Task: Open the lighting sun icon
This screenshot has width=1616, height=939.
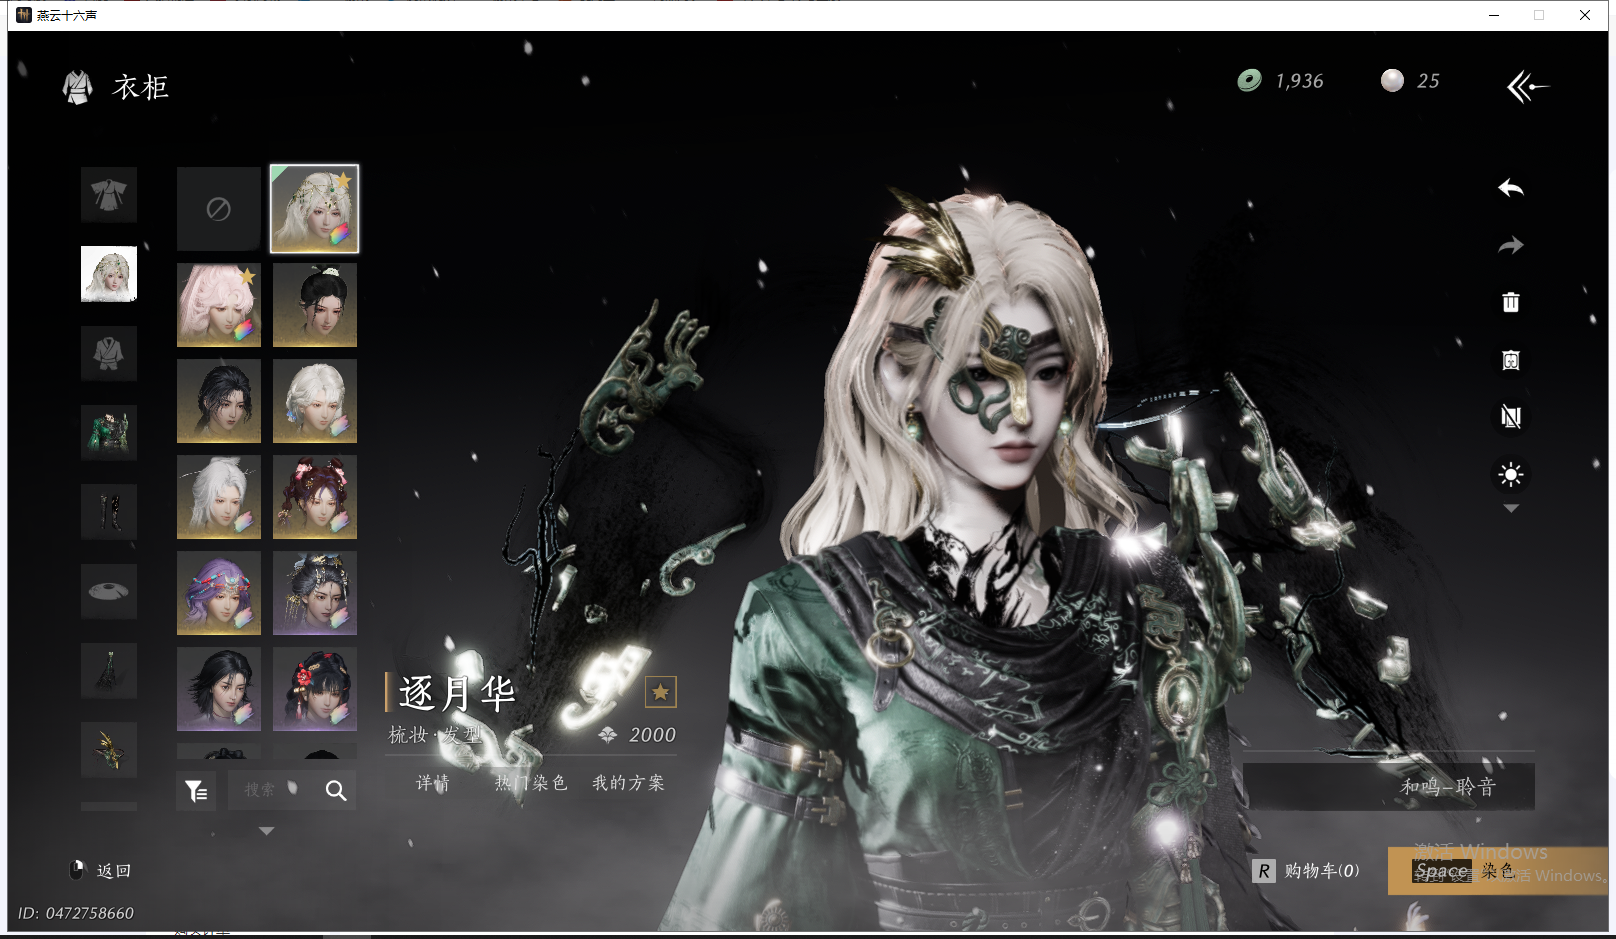Action: point(1510,474)
